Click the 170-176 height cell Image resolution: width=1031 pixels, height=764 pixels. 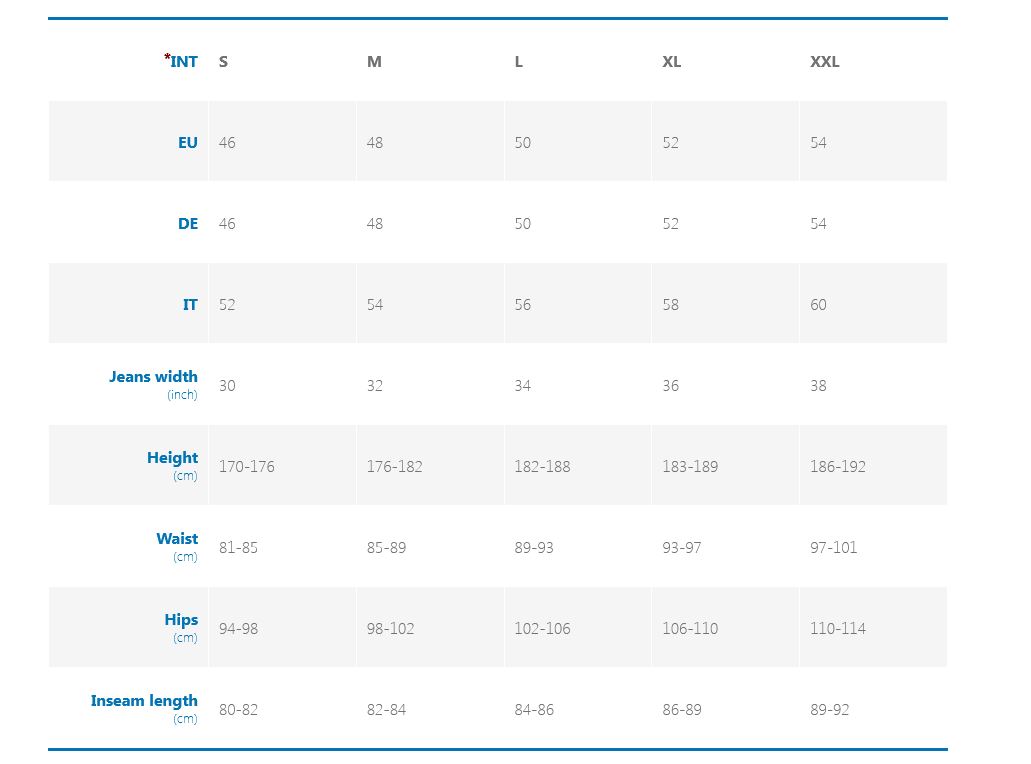[246, 467]
